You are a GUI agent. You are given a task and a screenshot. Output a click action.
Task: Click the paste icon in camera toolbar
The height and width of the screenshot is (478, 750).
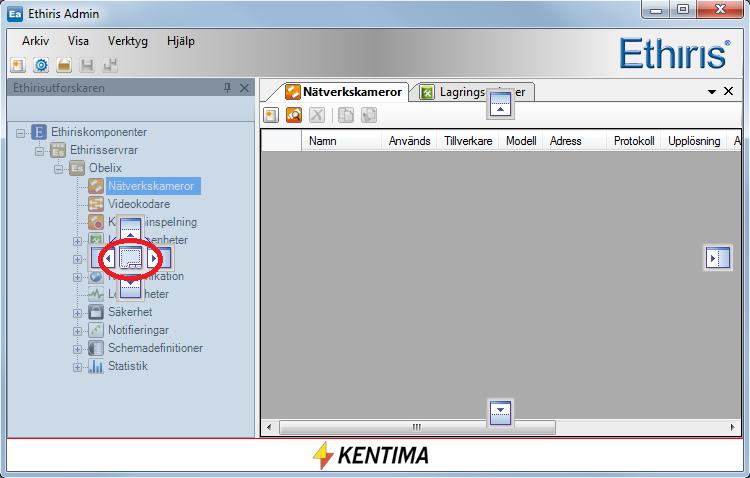point(369,115)
